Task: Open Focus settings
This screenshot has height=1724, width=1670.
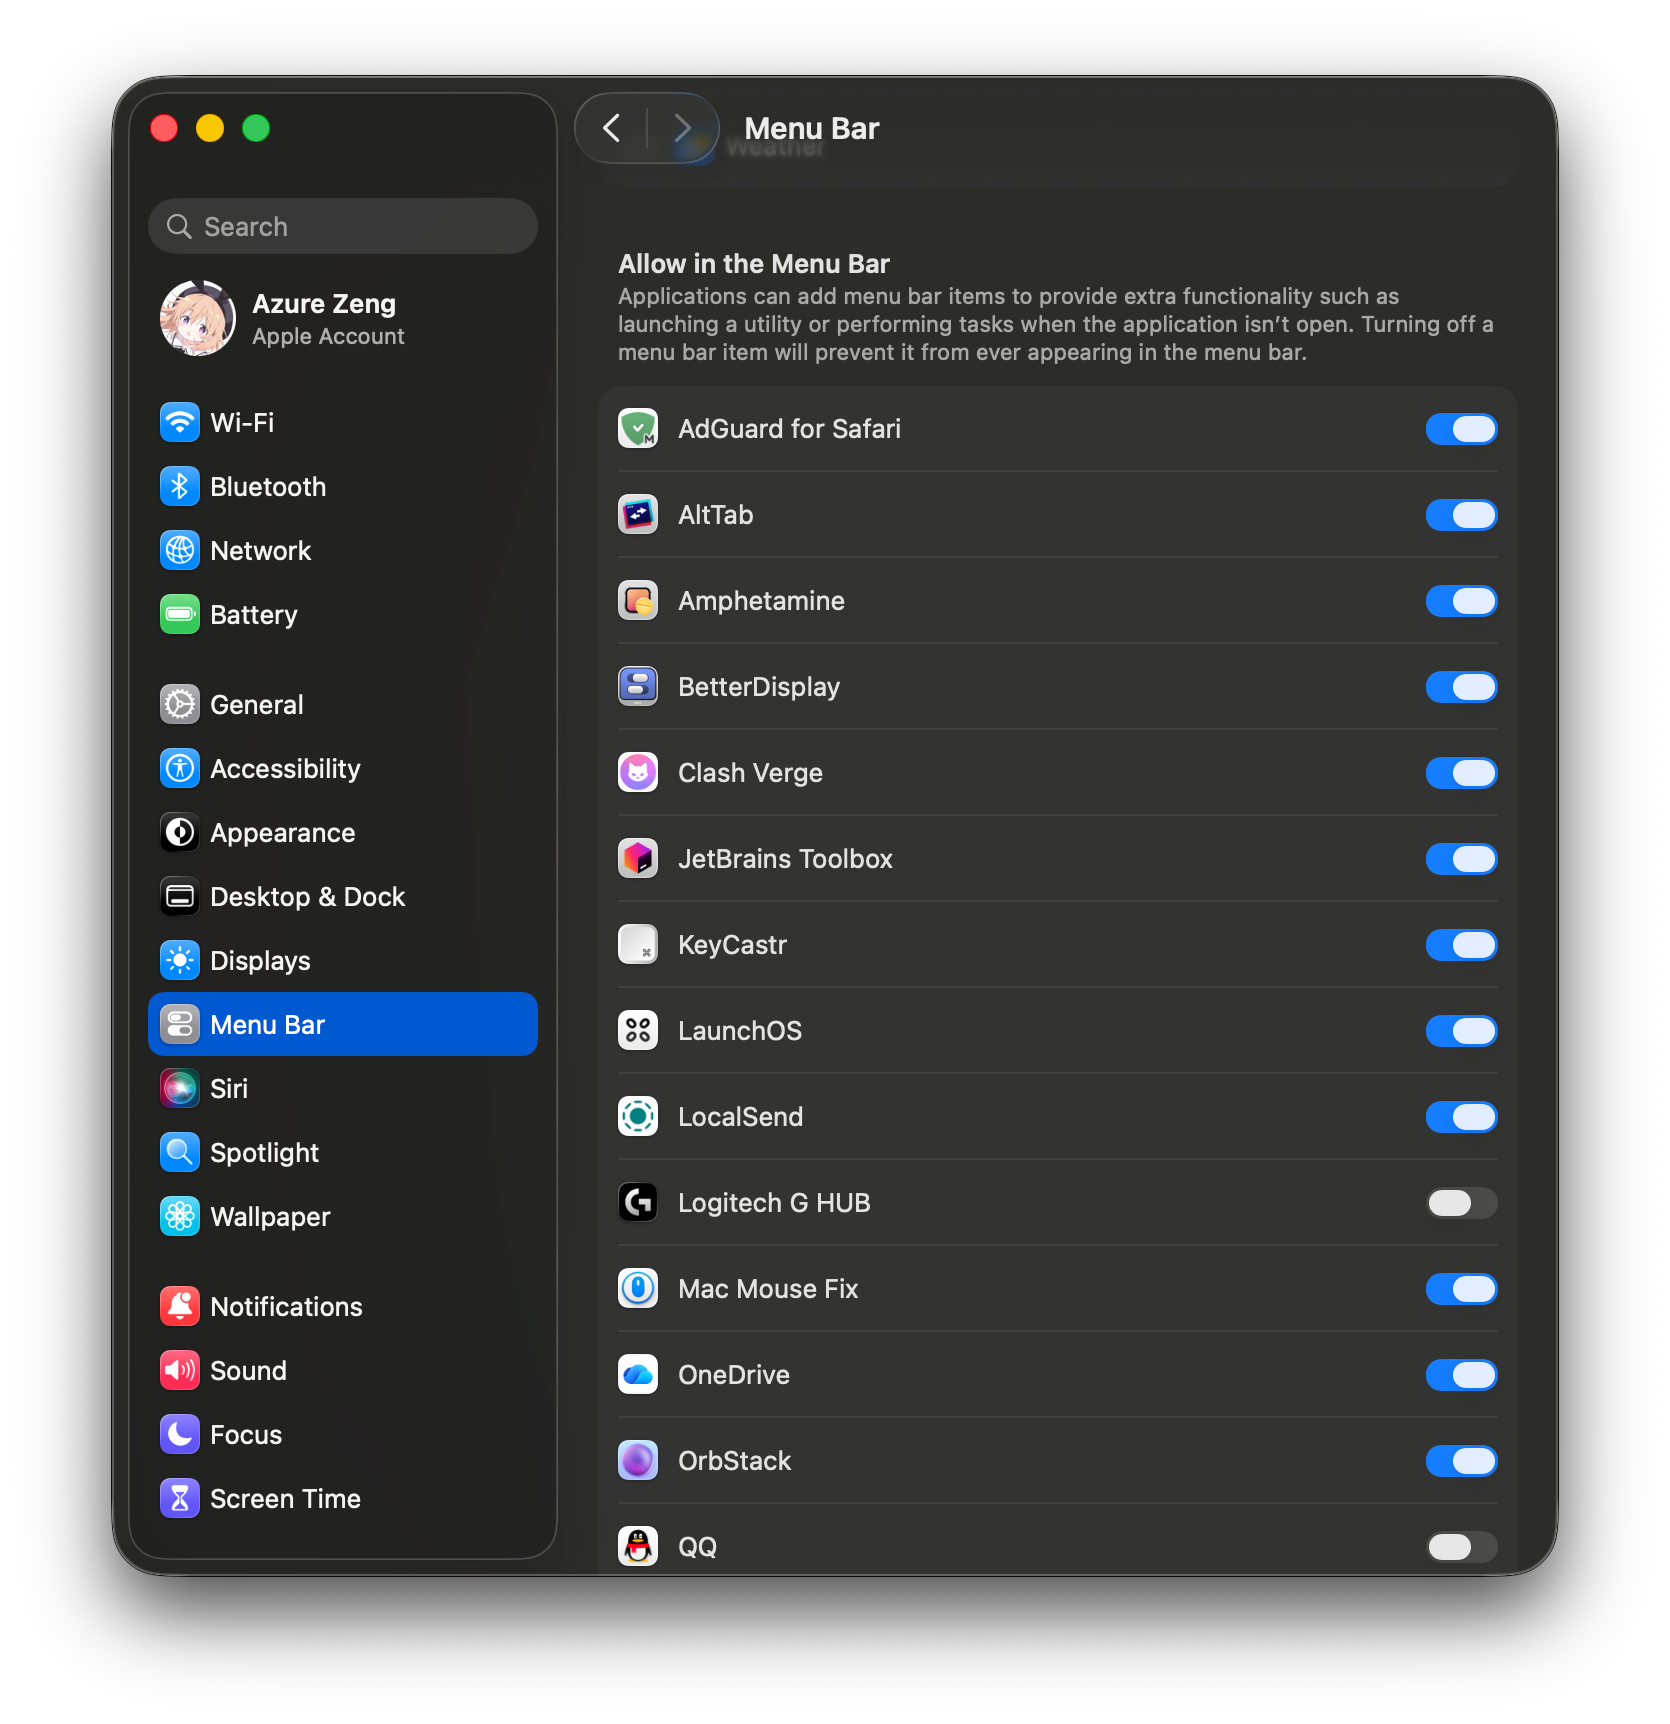Action: pyautogui.click(x=343, y=1435)
